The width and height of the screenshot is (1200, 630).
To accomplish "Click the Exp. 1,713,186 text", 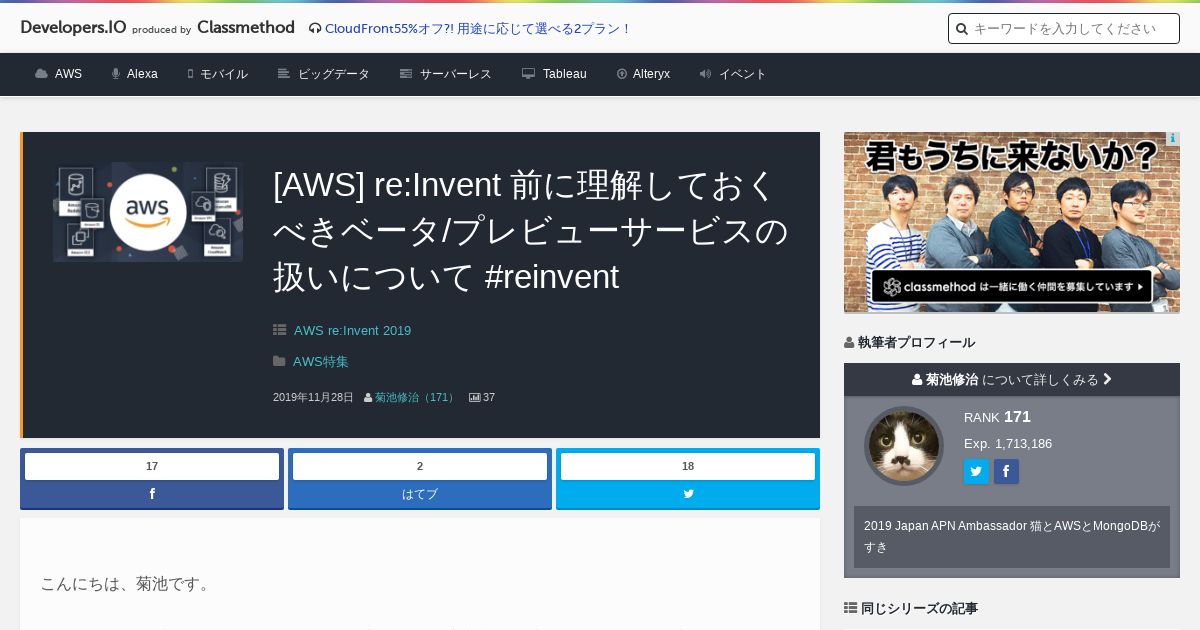I will coord(1008,443).
